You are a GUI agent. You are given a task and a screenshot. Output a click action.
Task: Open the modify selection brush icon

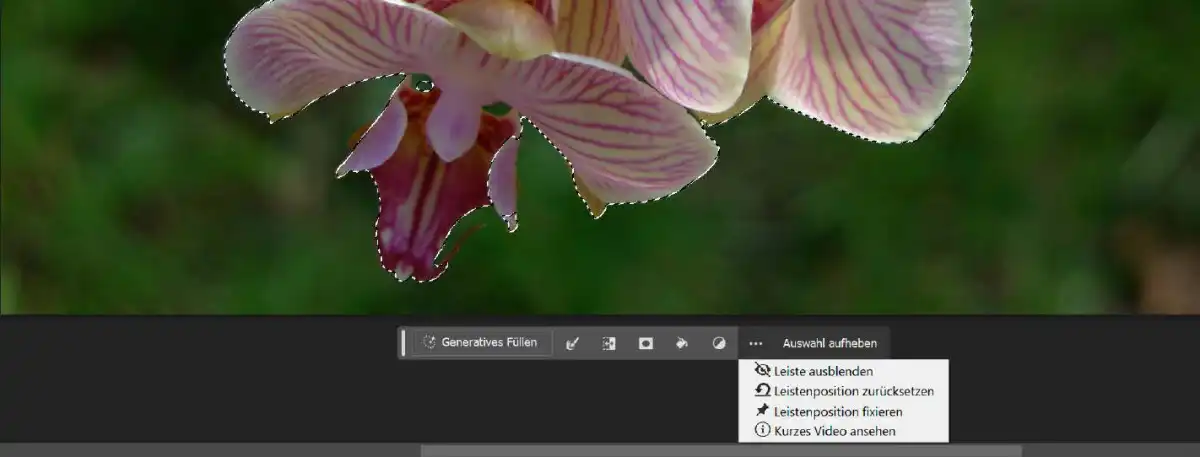tap(572, 343)
